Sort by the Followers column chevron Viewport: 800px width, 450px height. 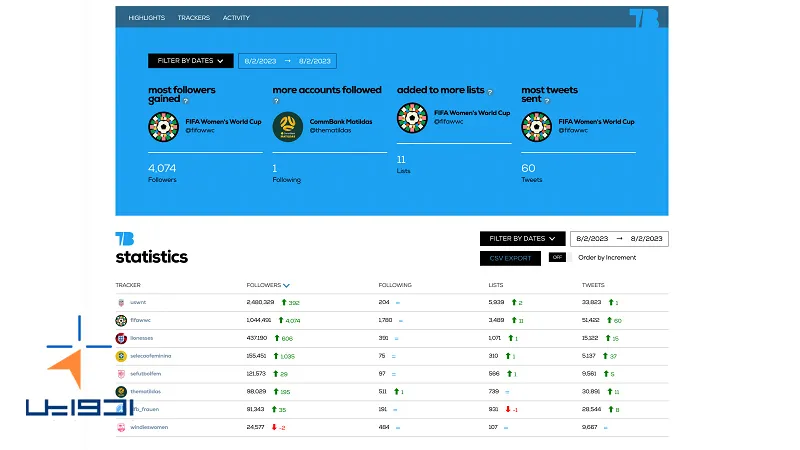click(x=286, y=285)
